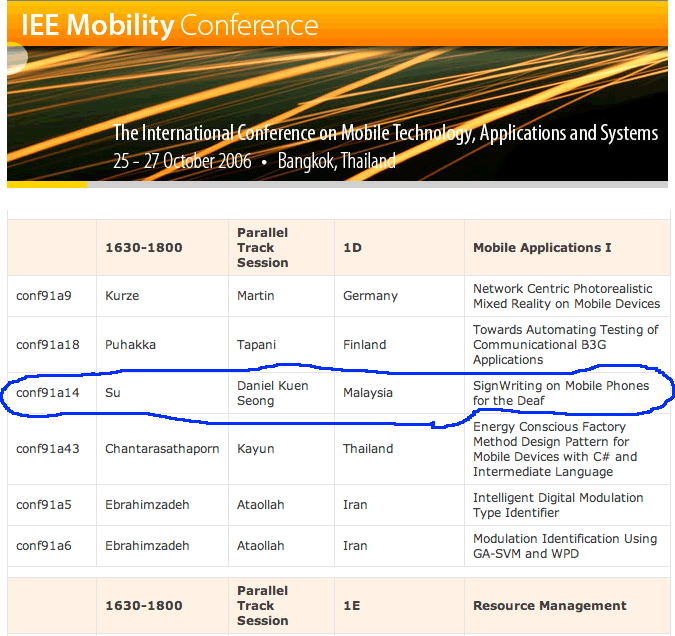Click the 'Resource Management' session title
The image size is (675, 636).
pos(550,605)
